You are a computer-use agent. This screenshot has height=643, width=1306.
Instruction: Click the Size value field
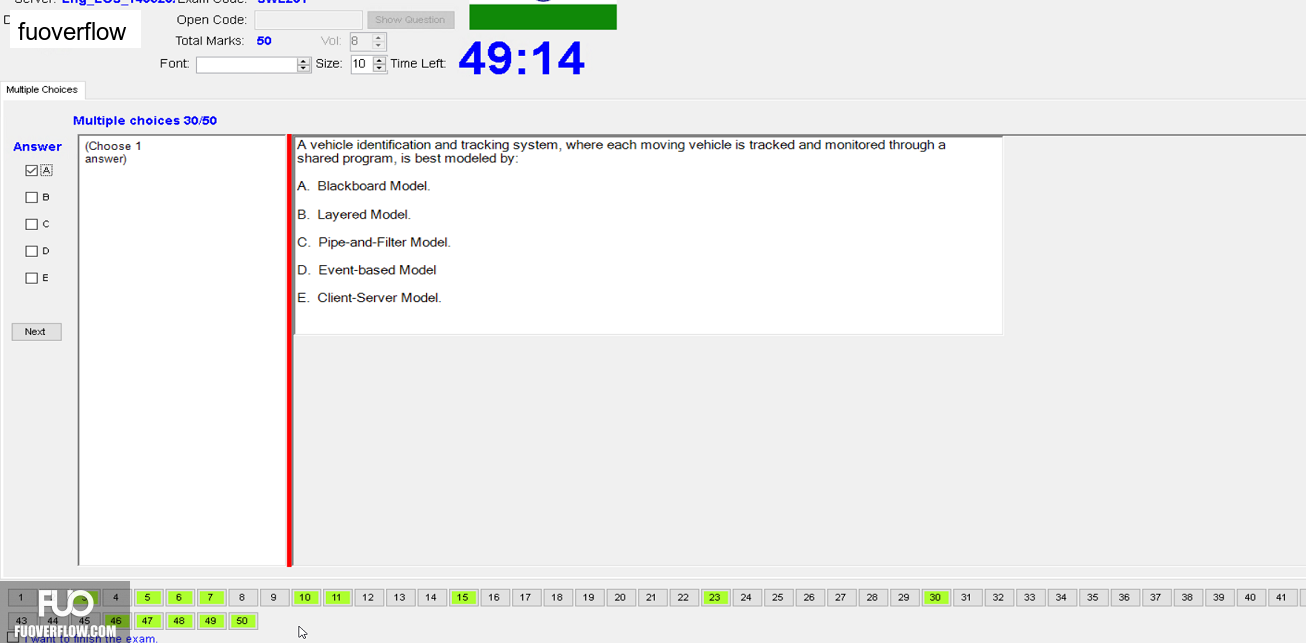361,64
